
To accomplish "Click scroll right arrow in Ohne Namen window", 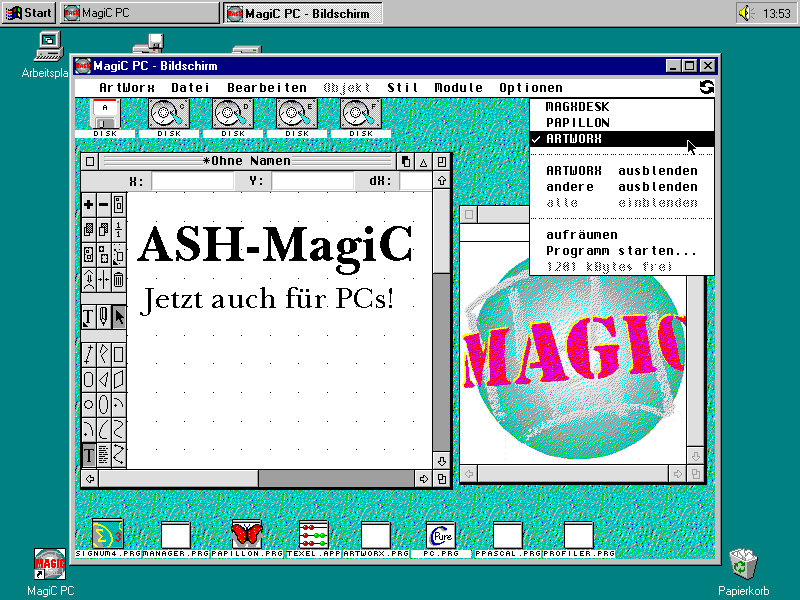I will 423,479.
